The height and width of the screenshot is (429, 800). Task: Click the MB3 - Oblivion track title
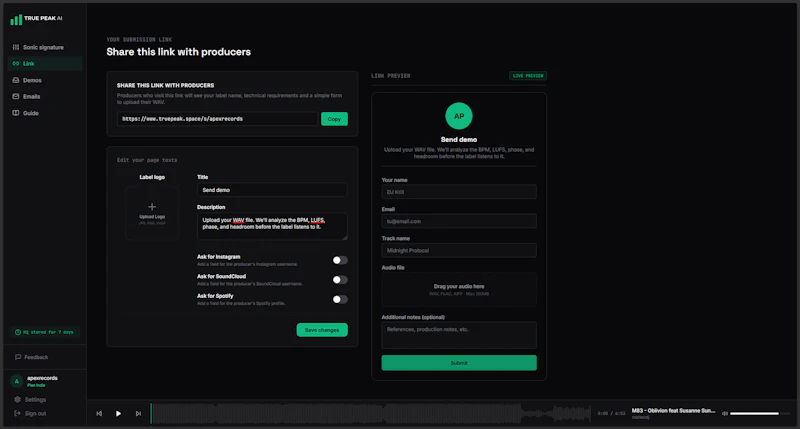(673, 411)
